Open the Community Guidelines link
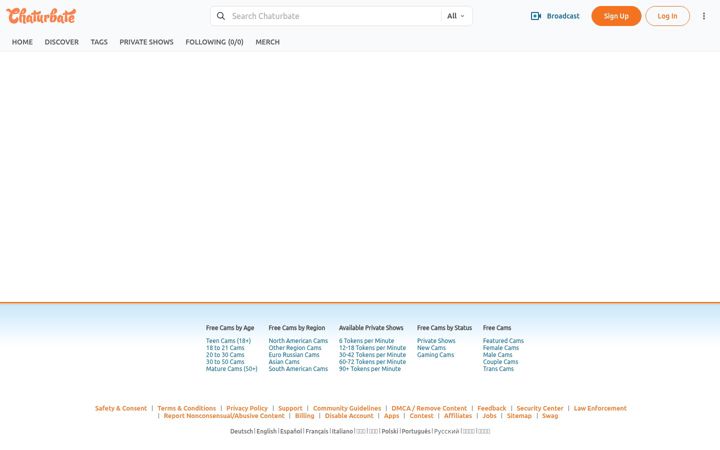This screenshot has height=450, width=720. pos(347,408)
